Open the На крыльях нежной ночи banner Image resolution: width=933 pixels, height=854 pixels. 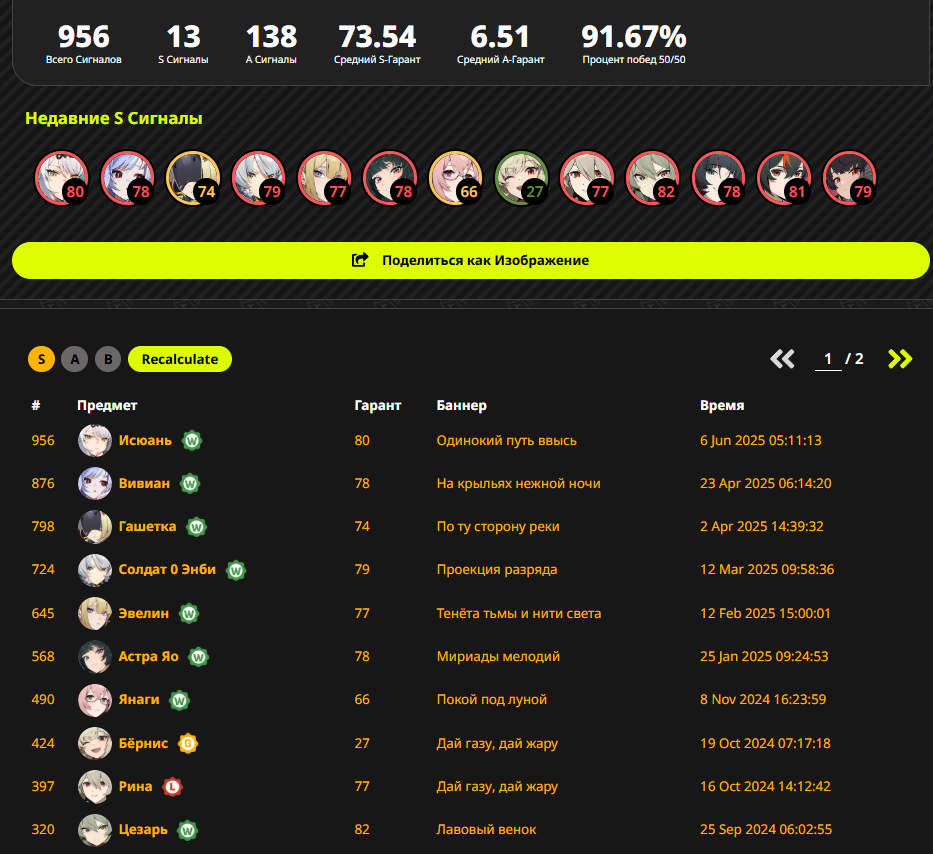pos(518,483)
